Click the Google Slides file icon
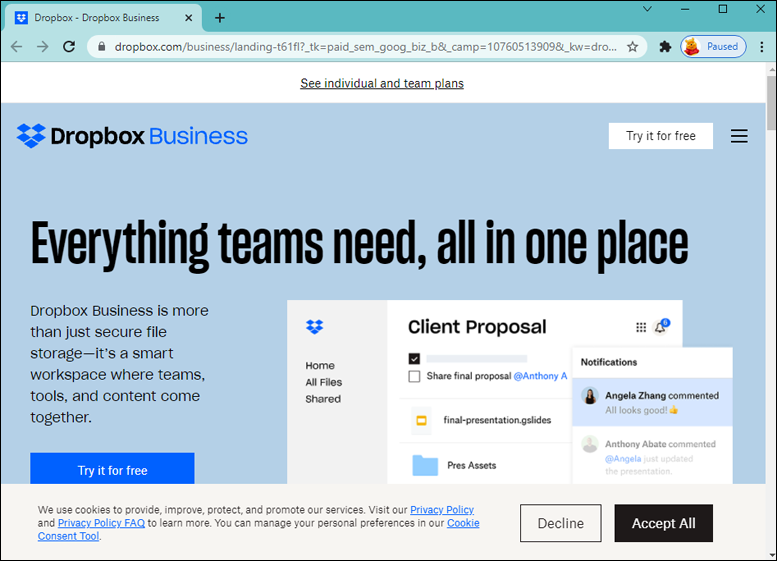The height and width of the screenshot is (561, 777). (x=421, y=420)
